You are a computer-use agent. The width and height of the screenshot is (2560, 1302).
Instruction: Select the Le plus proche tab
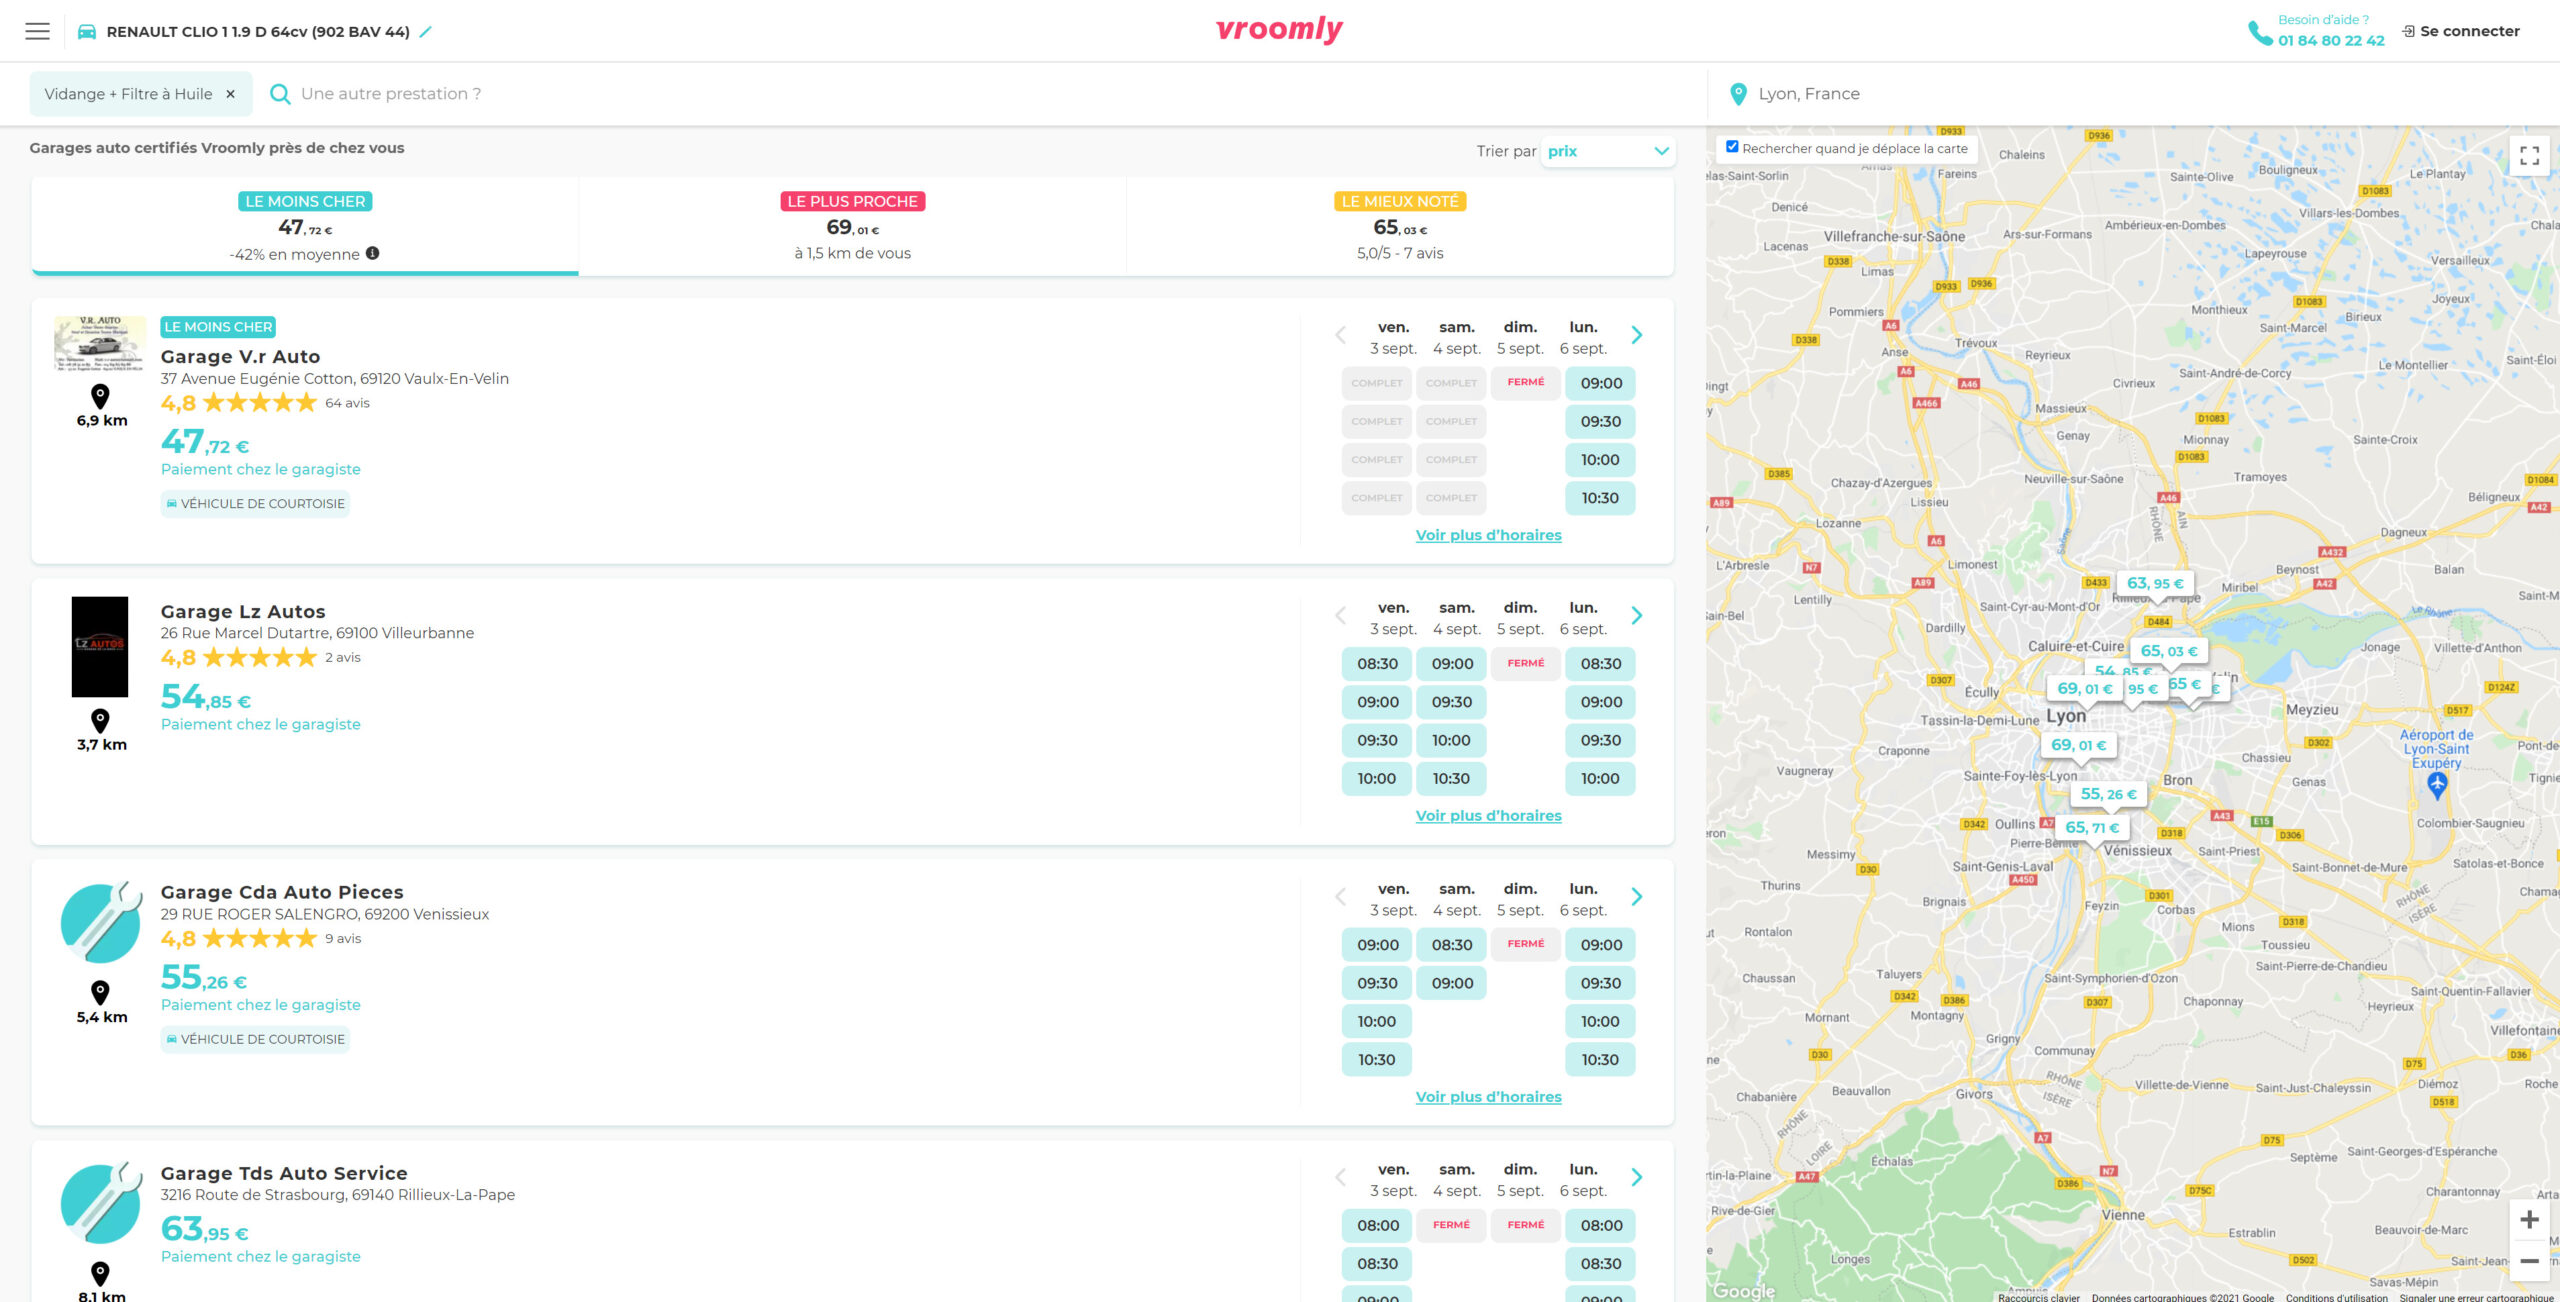coord(852,227)
